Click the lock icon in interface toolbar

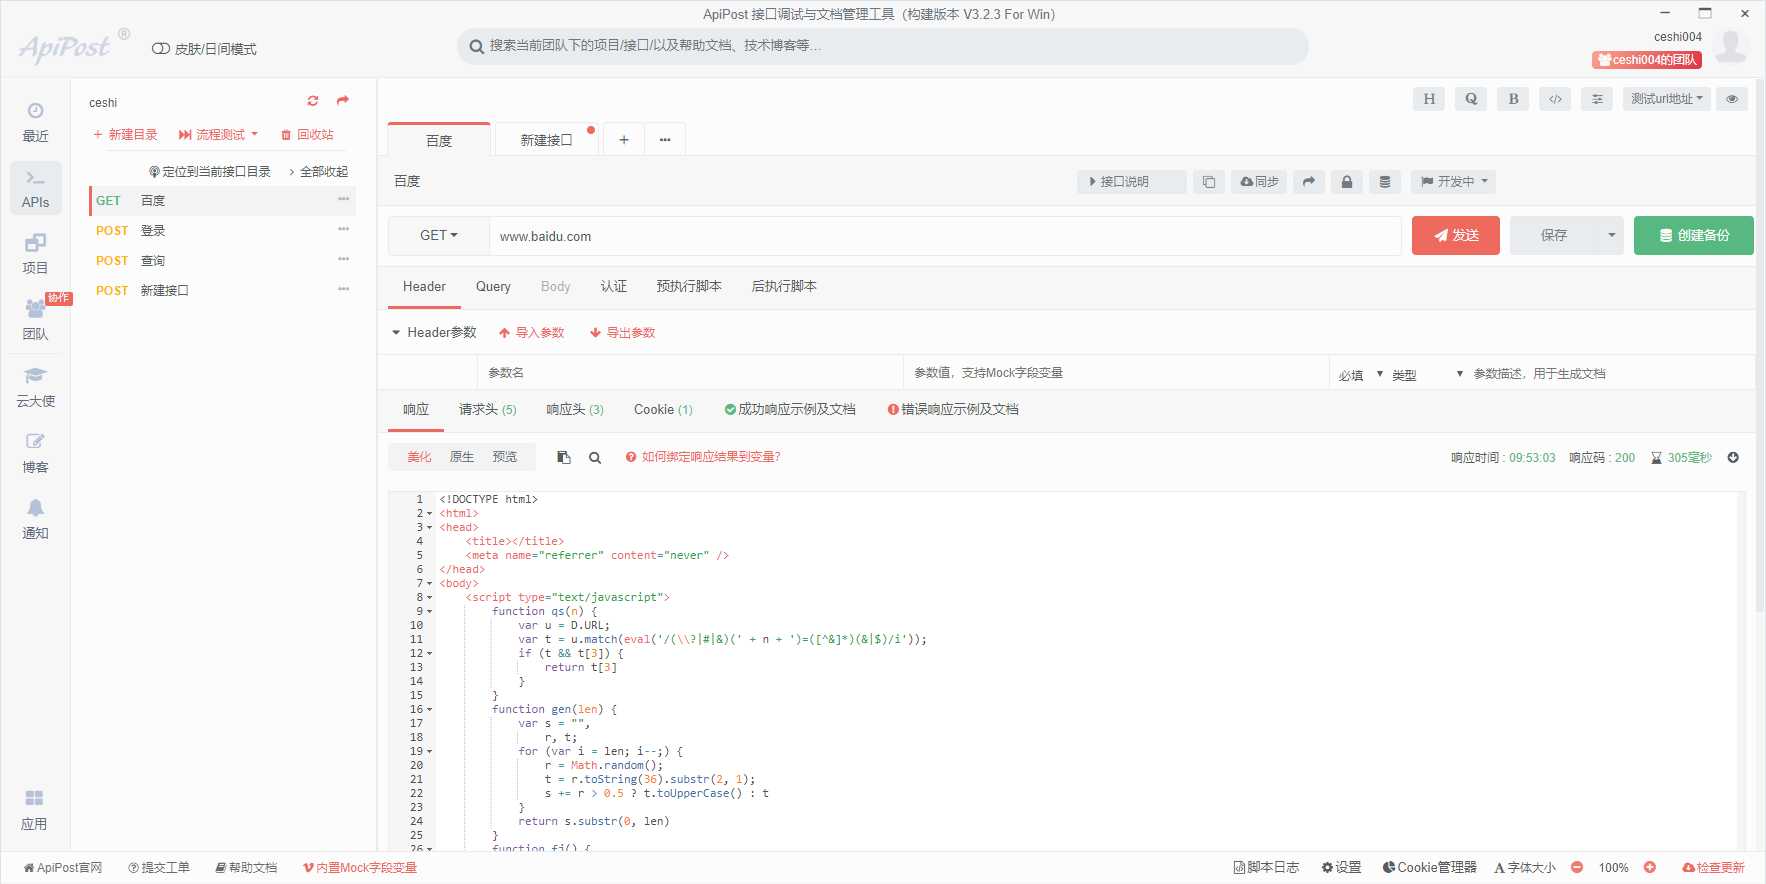pos(1347,182)
